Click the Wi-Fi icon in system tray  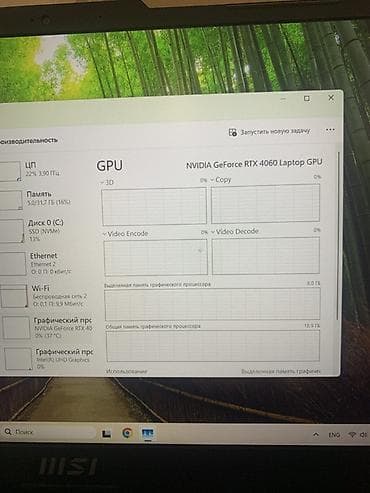coord(352,435)
